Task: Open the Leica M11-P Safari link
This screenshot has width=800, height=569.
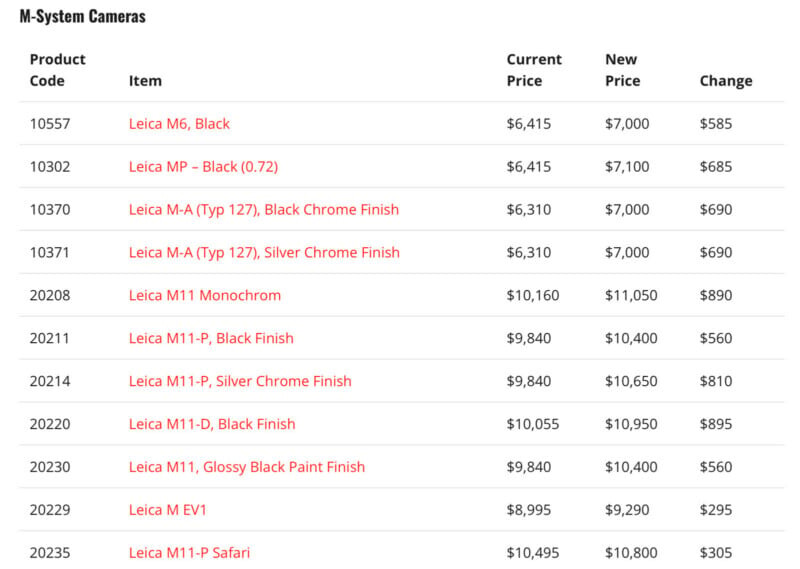Action: point(189,553)
